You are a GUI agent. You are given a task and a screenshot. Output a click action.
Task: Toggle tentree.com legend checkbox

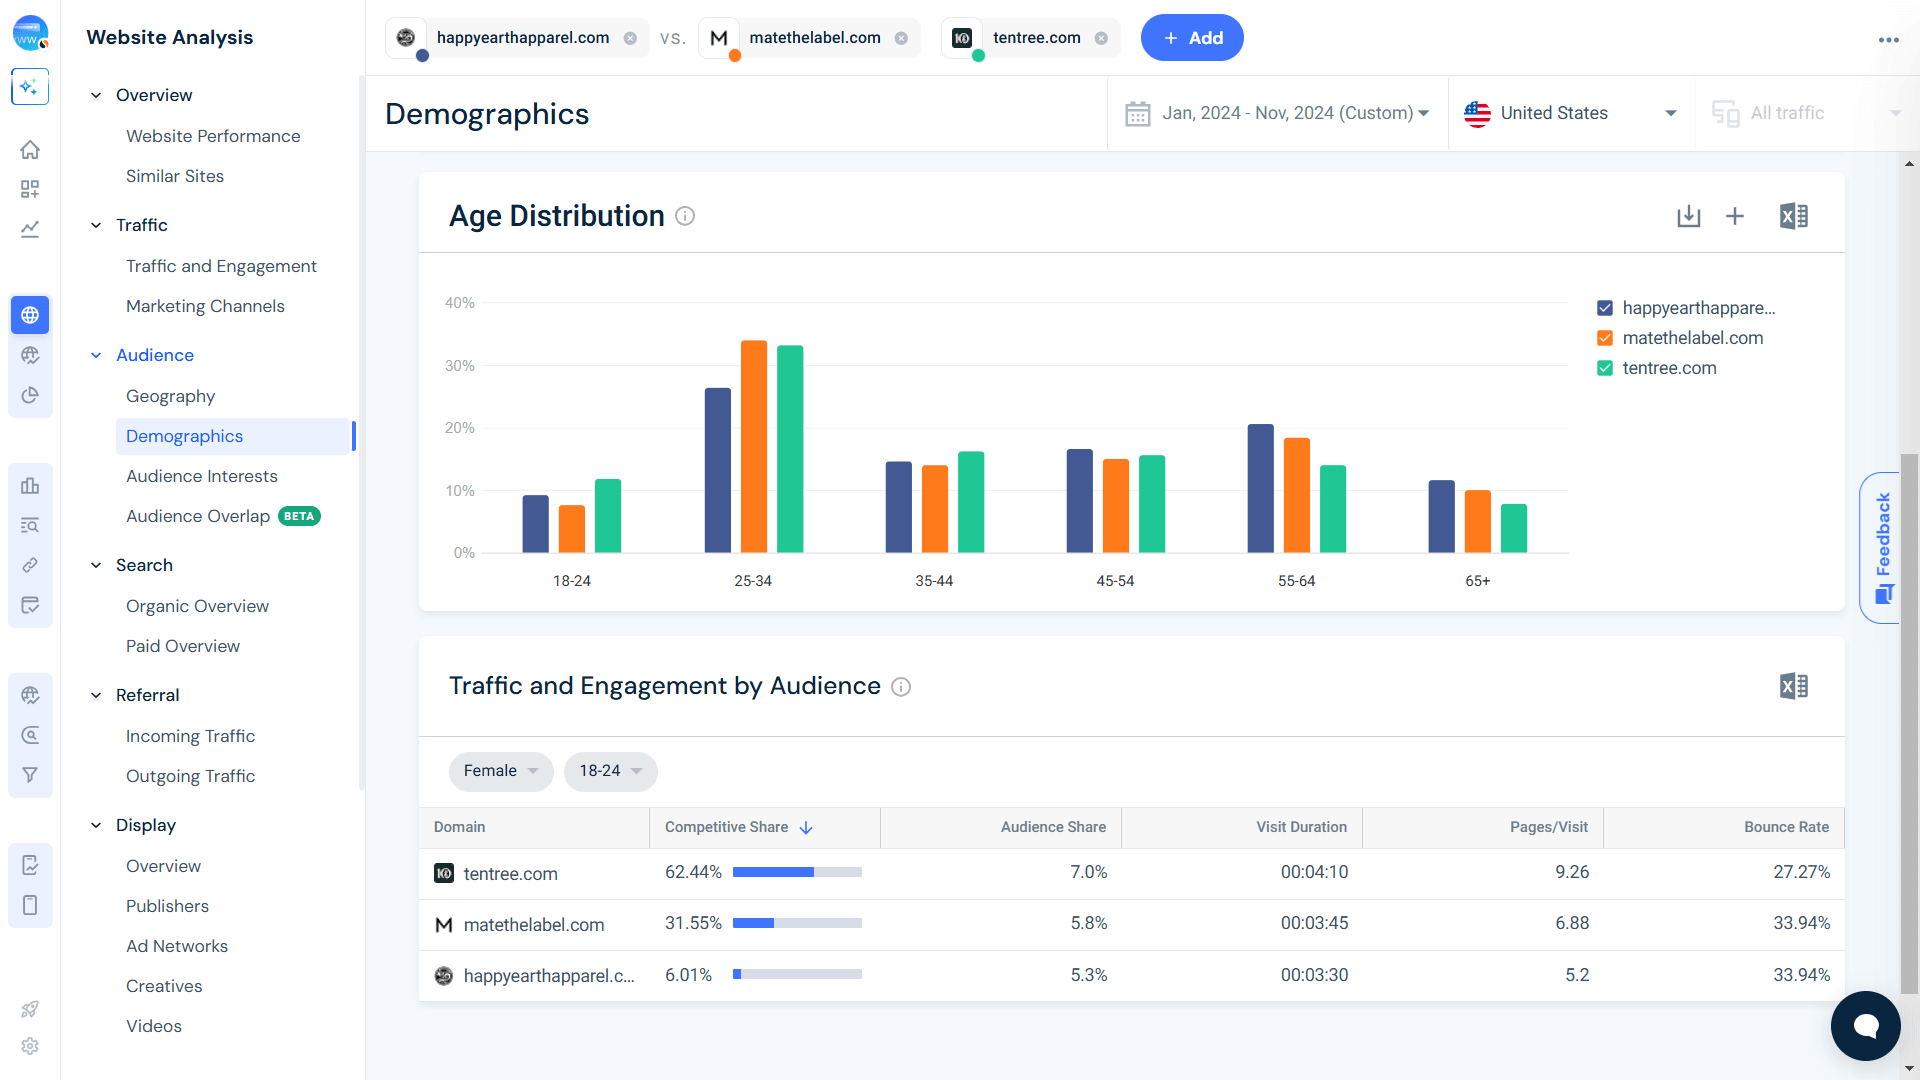click(x=1605, y=368)
